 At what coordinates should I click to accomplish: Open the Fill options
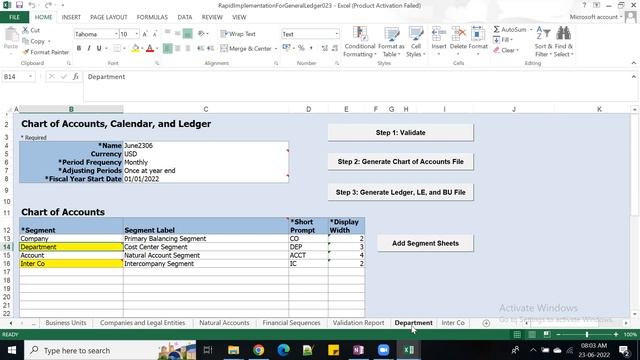(x=503, y=40)
